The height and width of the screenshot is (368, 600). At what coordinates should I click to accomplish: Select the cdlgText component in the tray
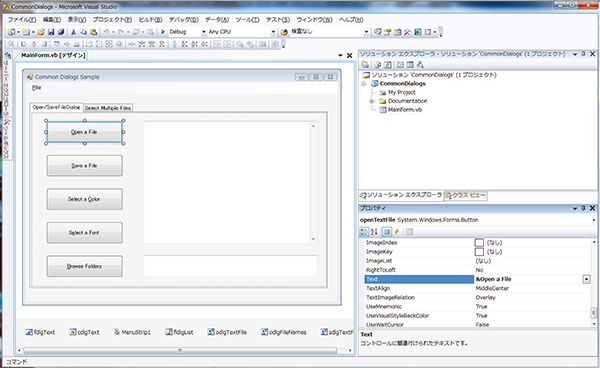[84, 332]
